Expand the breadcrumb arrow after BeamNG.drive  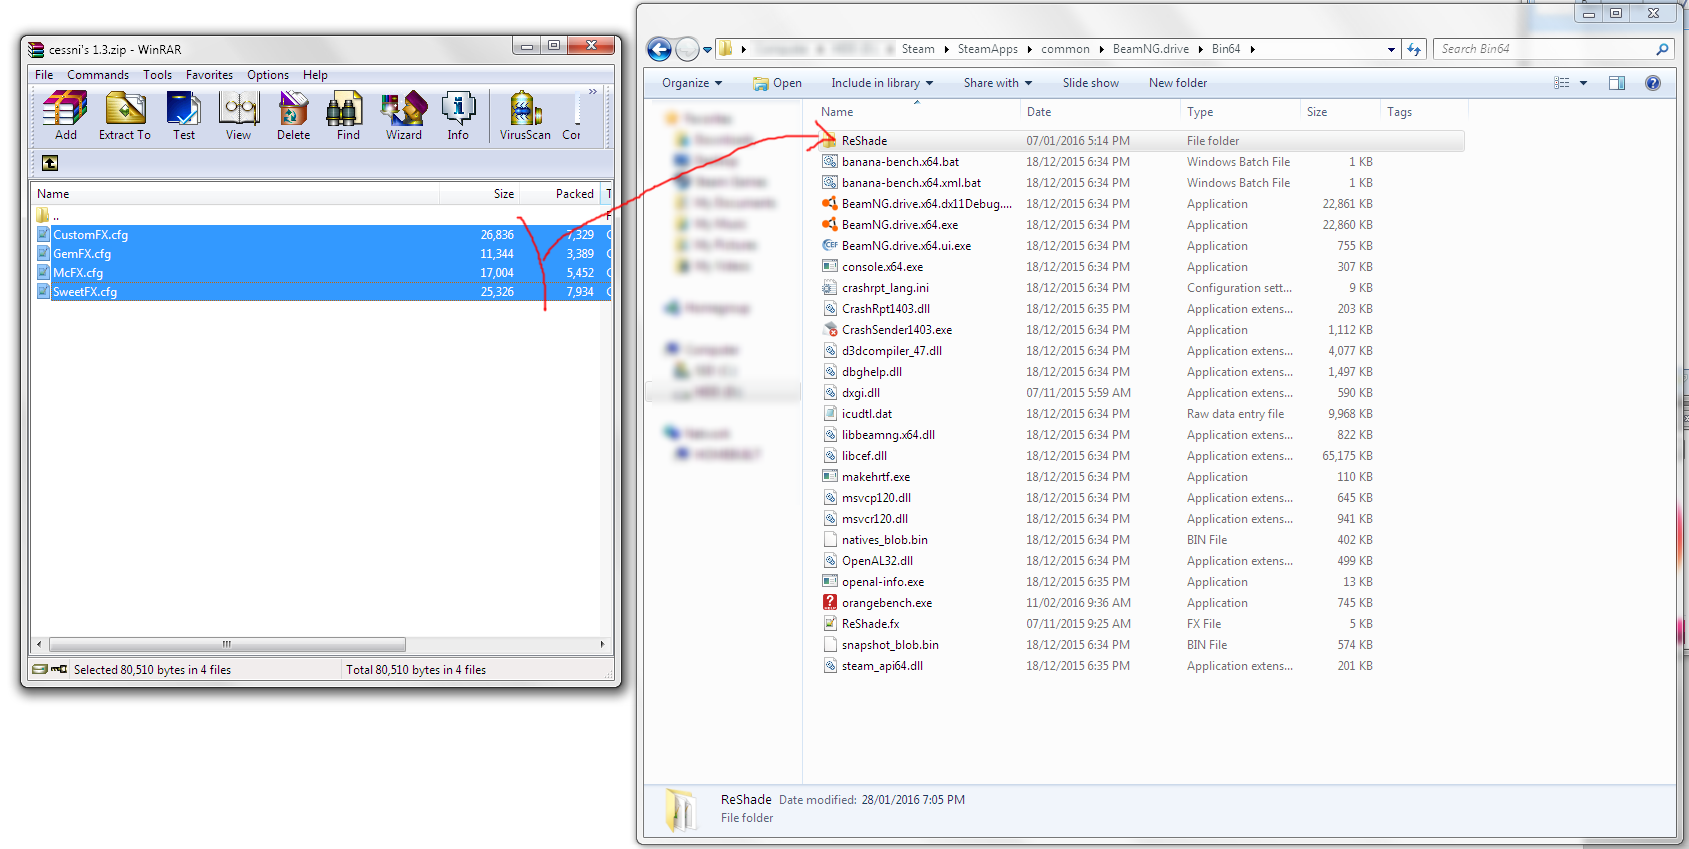coord(1200,49)
